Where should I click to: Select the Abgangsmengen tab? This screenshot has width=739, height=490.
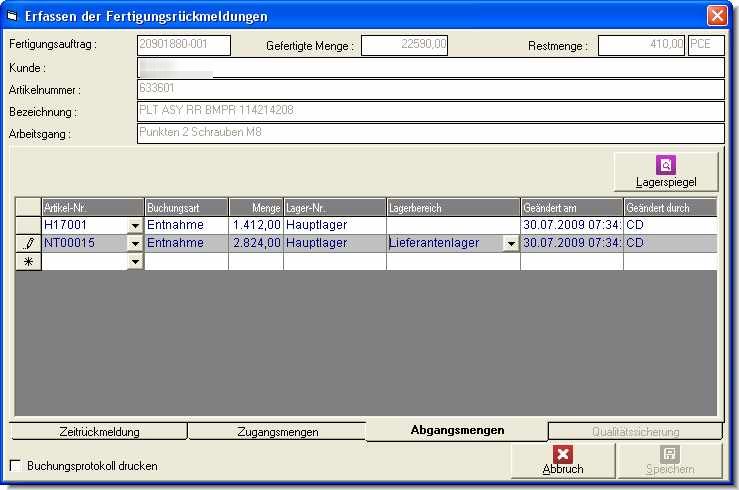[457, 430]
